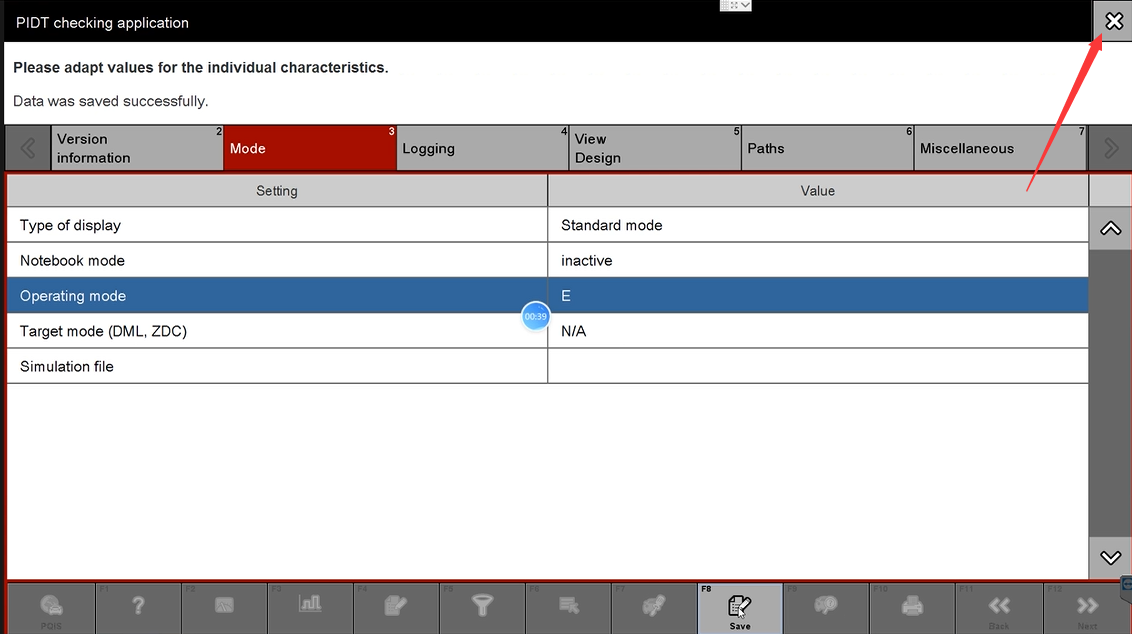The width and height of the screenshot is (1132, 634).
Task: Select the Type of display row
Action: (277, 225)
